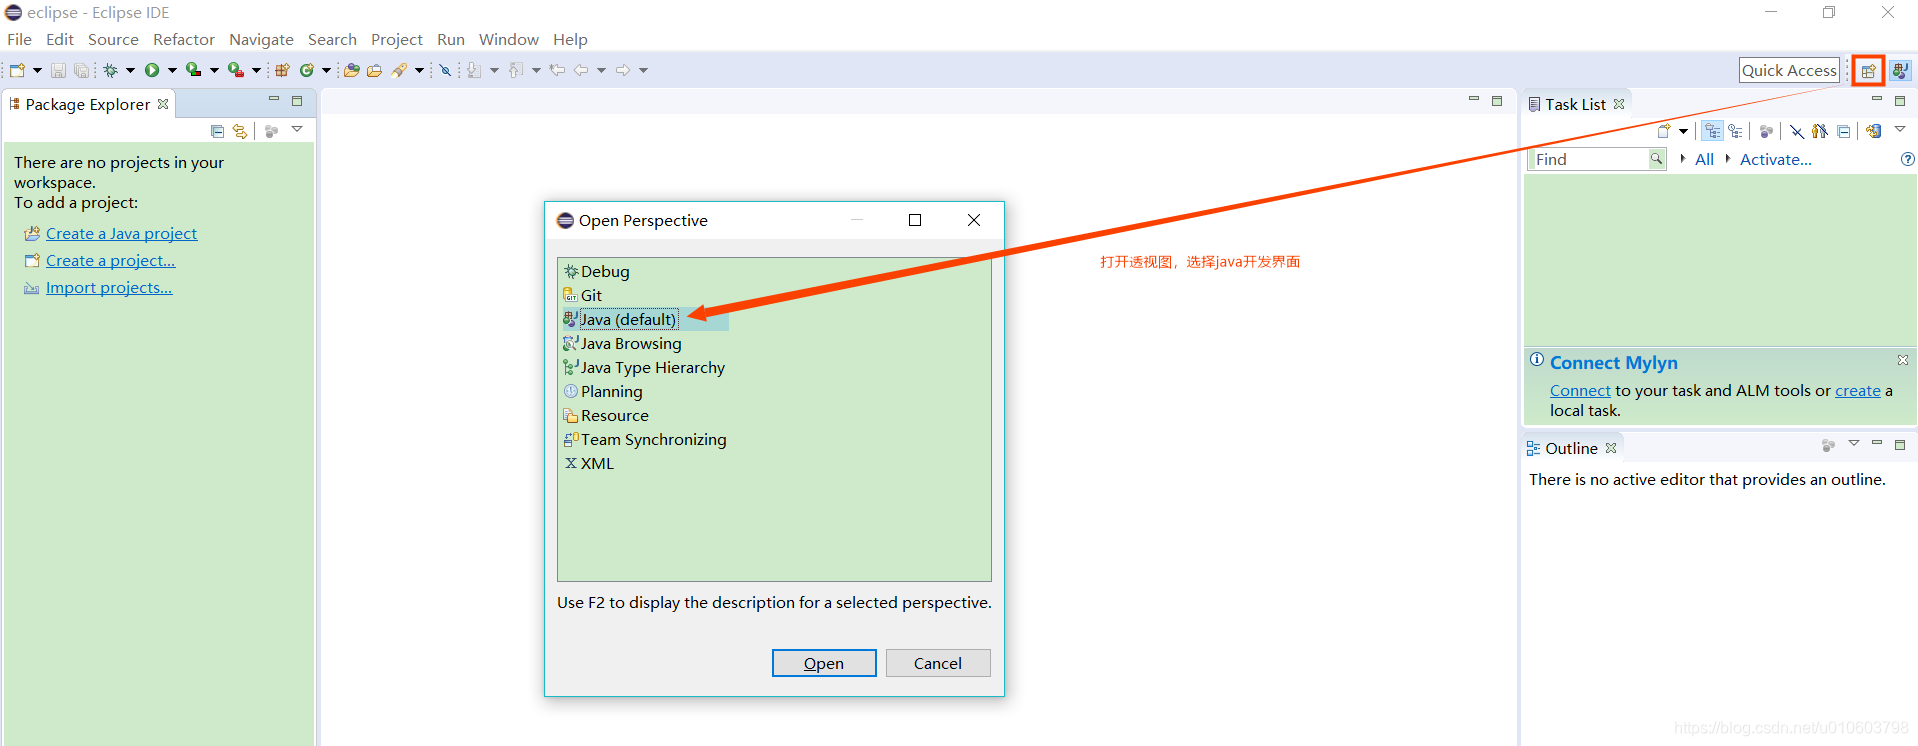Toggle Focus on Active Task in Package Explorer
Viewport: 1918px width, 746px height.
click(271, 131)
